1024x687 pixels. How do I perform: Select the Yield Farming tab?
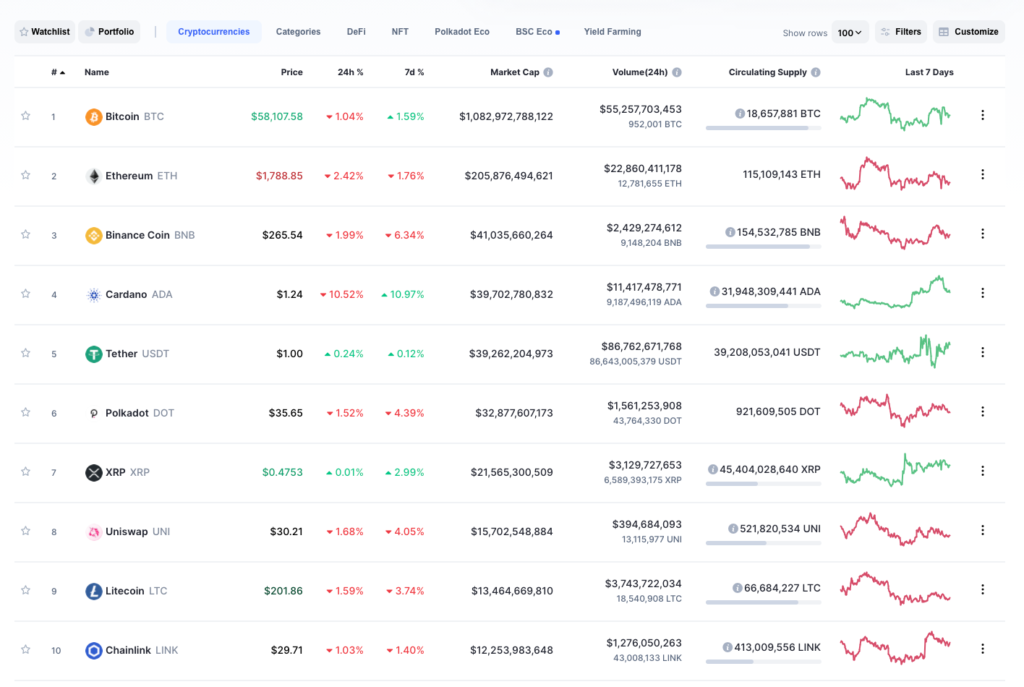point(613,31)
